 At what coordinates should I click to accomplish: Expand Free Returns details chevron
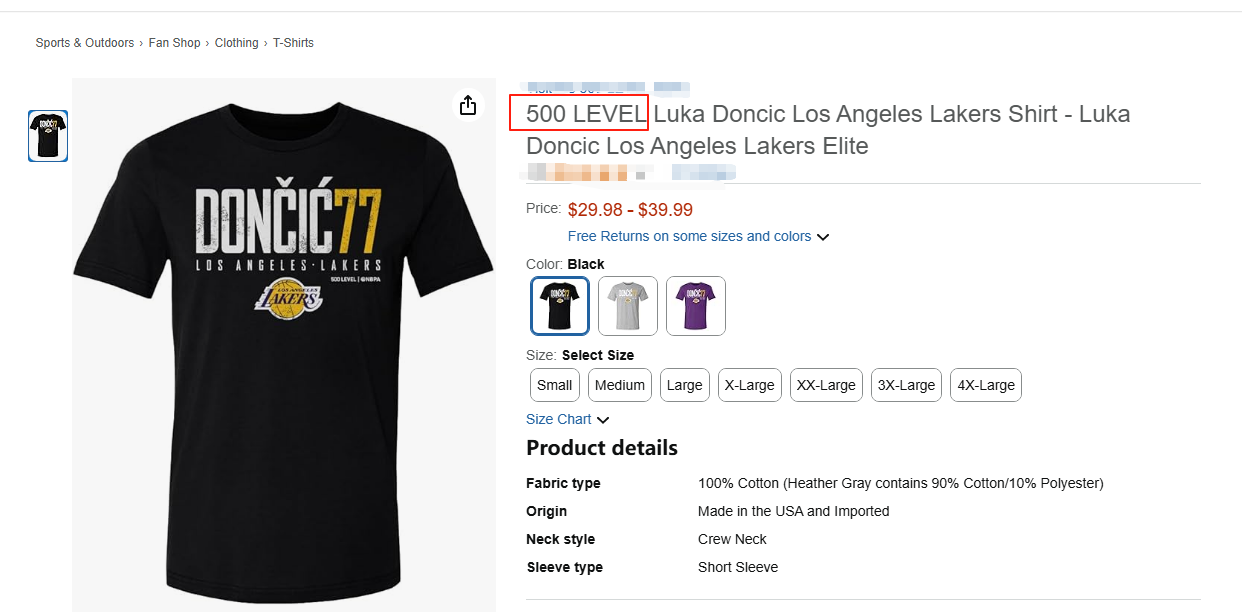823,237
